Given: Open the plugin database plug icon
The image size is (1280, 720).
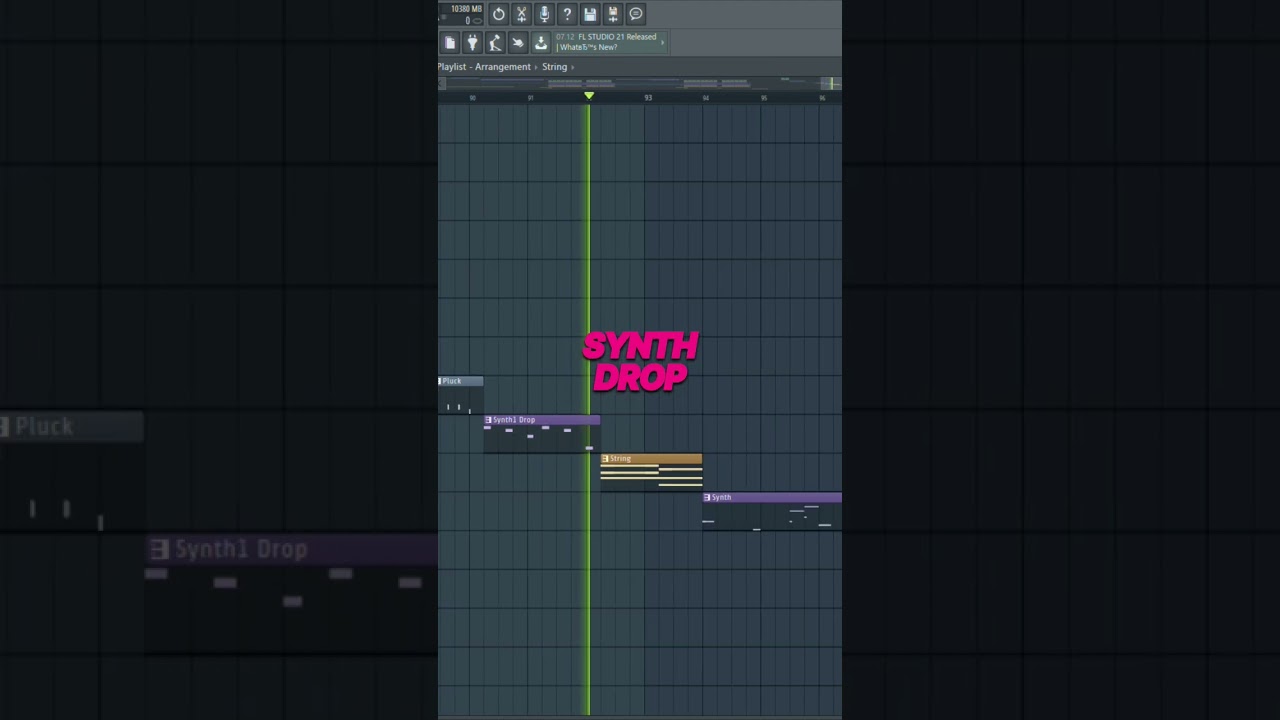Looking at the screenshot, I should (473, 42).
